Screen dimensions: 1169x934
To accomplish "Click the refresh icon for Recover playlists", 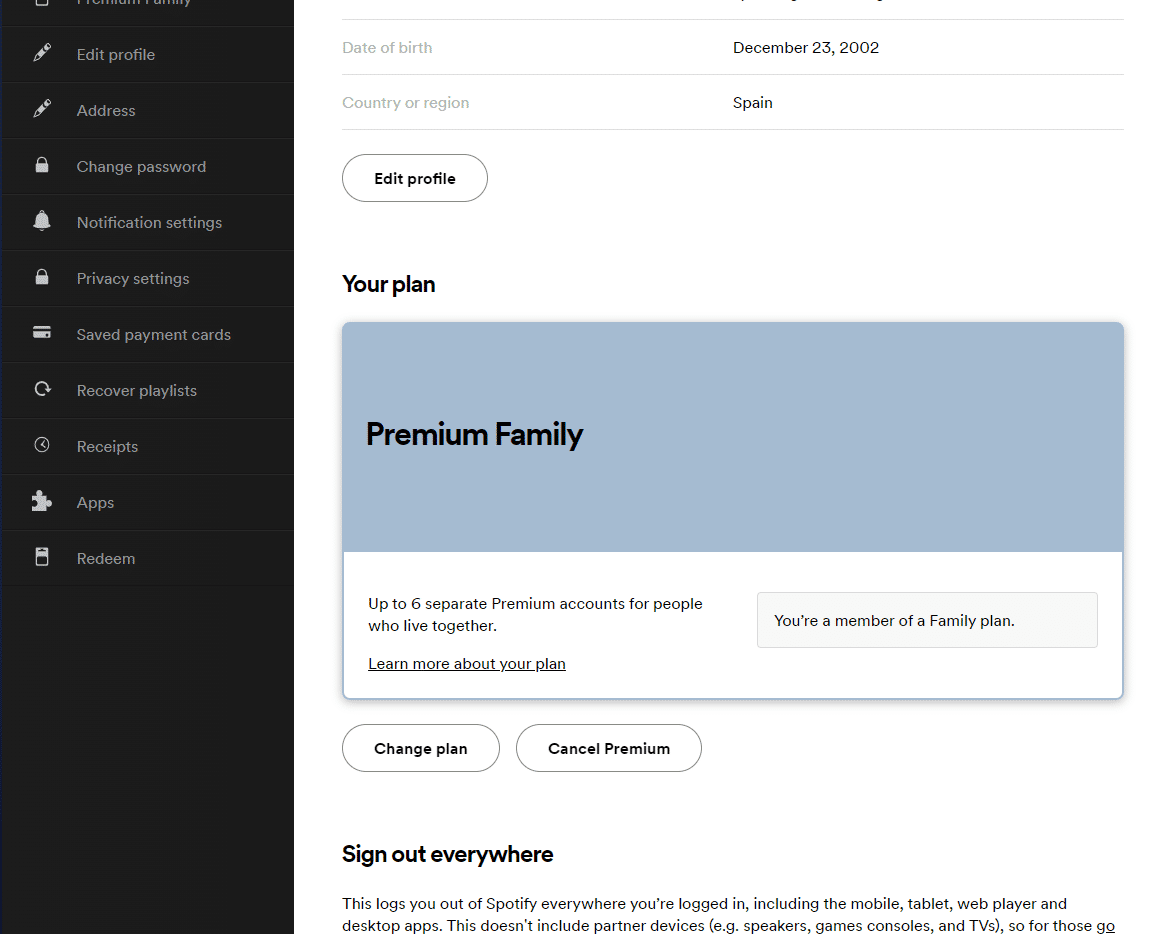I will tap(42, 390).
